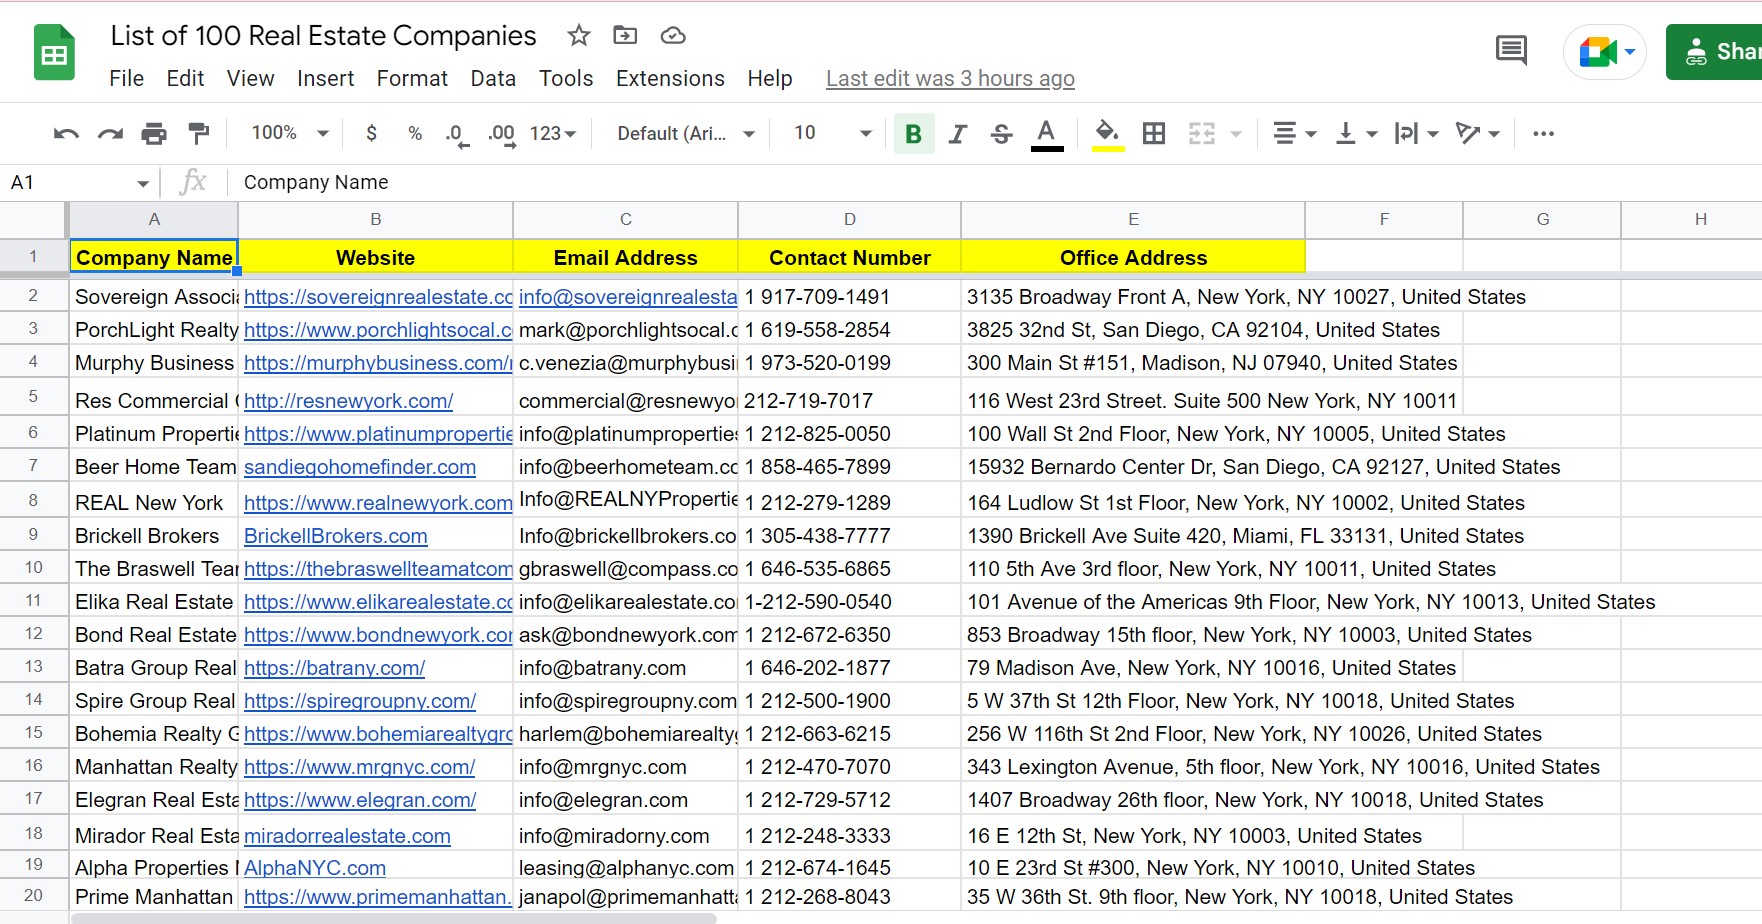Open font family dropdown
The height and width of the screenshot is (924, 1762).
pos(686,133)
